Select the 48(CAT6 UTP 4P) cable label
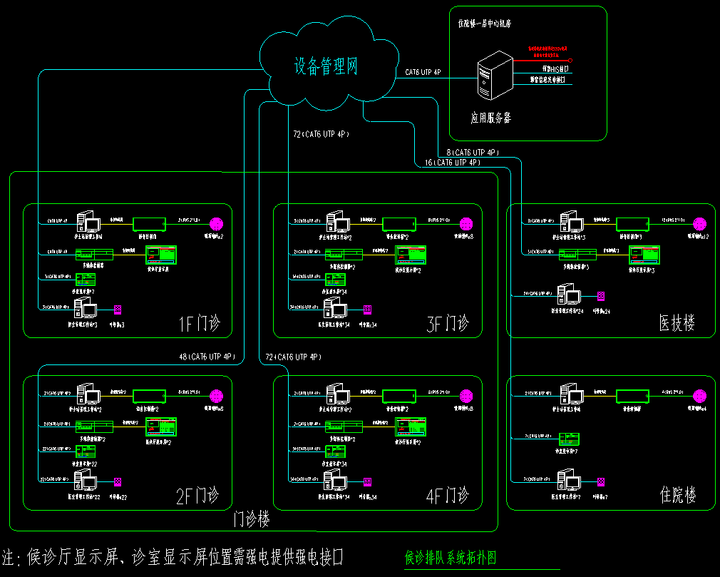 pyautogui.click(x=207, y=357)
